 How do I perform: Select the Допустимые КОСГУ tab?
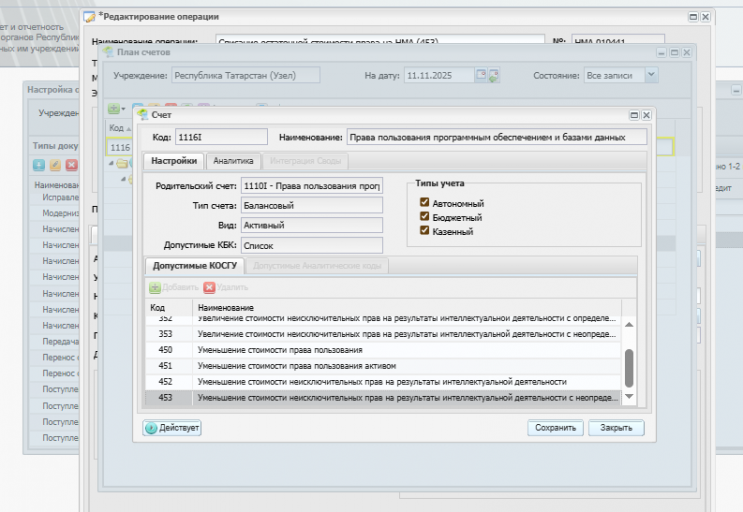(194, 266)
